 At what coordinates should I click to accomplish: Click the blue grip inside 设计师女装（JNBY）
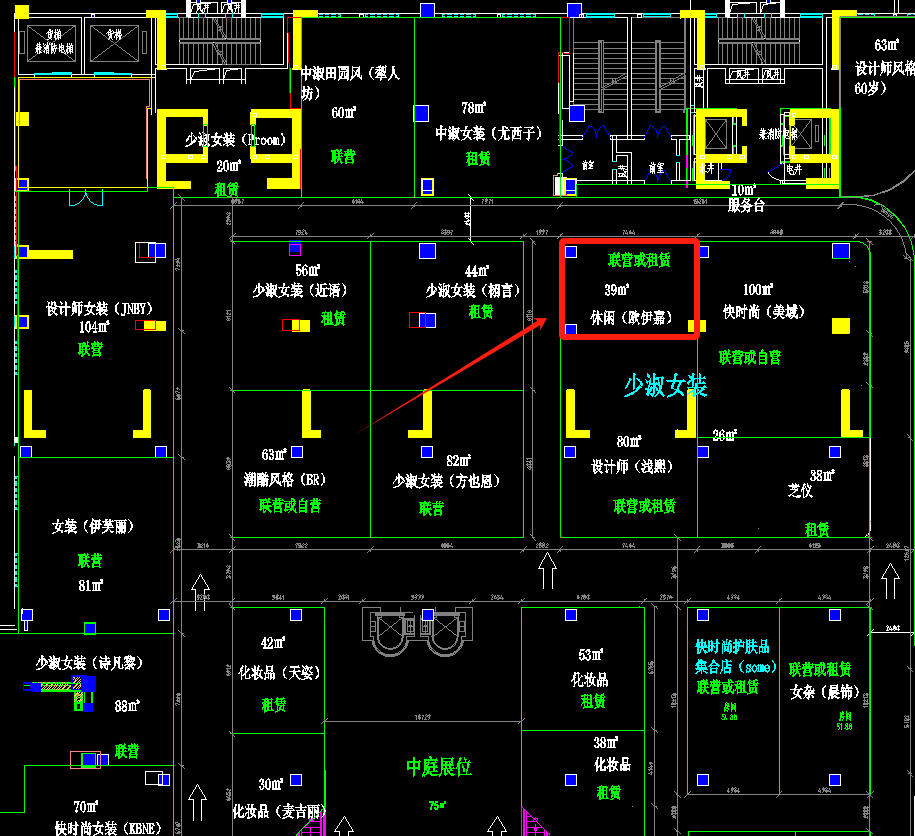[157, 249]
